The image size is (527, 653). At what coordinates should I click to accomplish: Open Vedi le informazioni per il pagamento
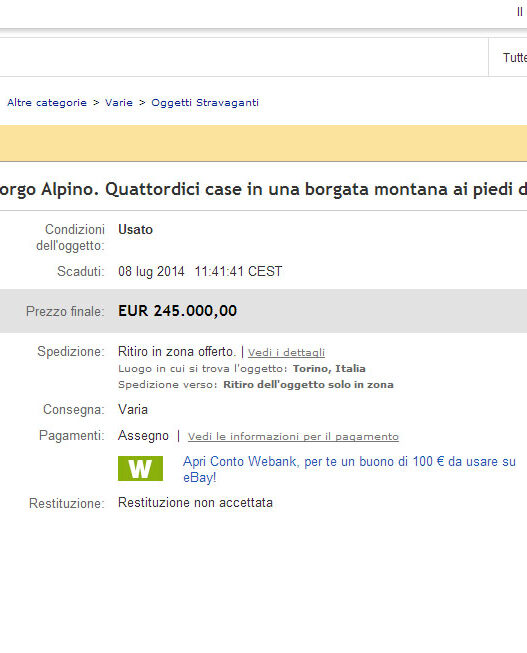click(x=293, y=436)
